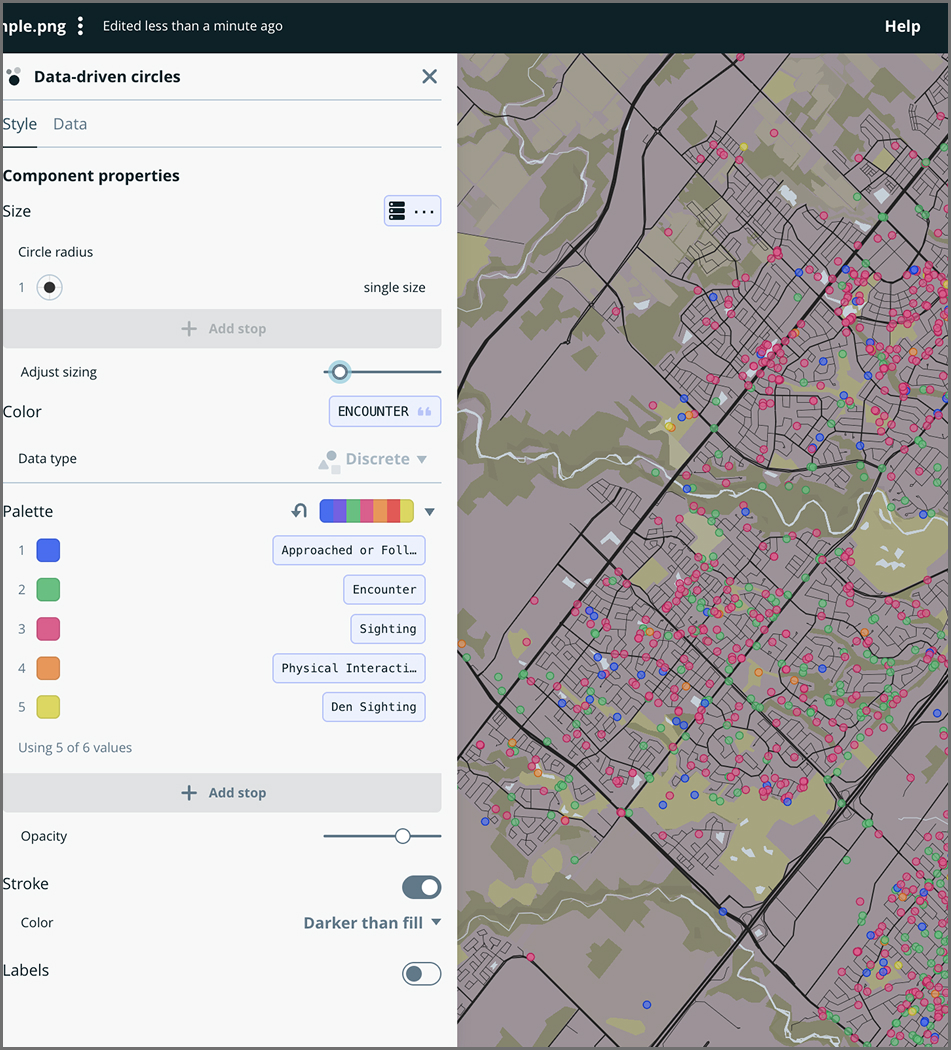Reverse the palette using the curved arrow icon
The width and height of the screenshot is (951, 1050).
coord(298,510)
